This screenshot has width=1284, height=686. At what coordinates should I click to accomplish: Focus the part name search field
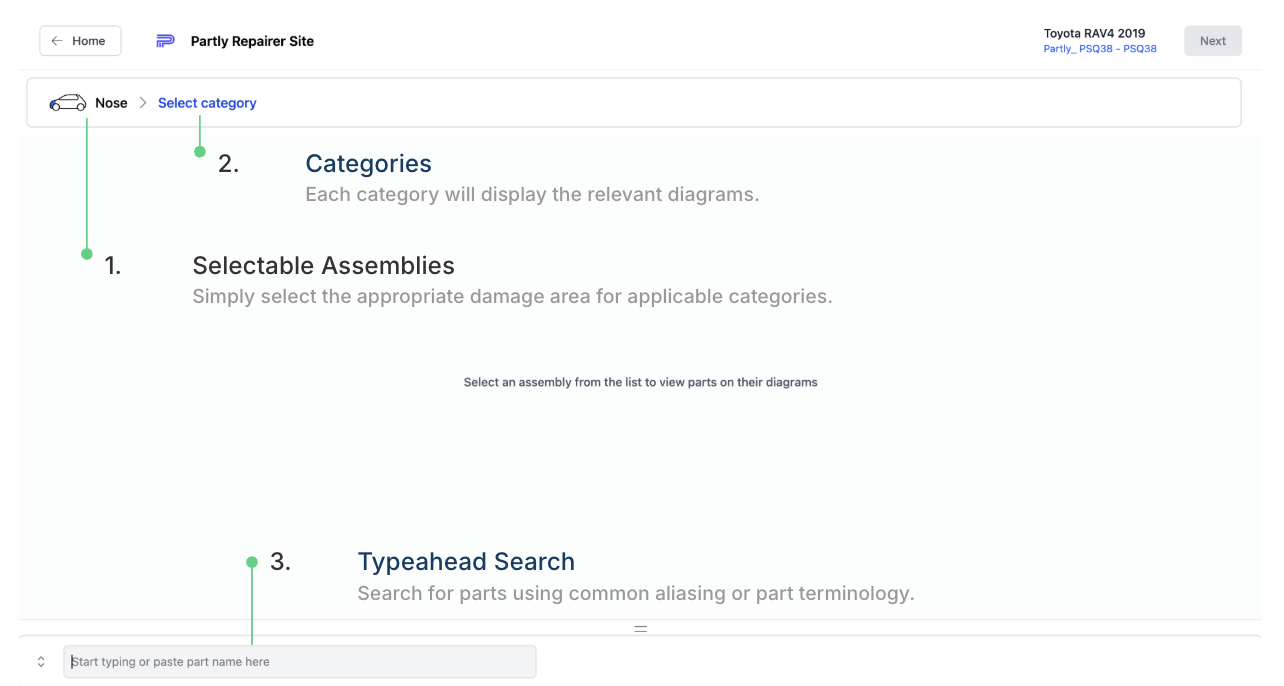click(300, 662)
